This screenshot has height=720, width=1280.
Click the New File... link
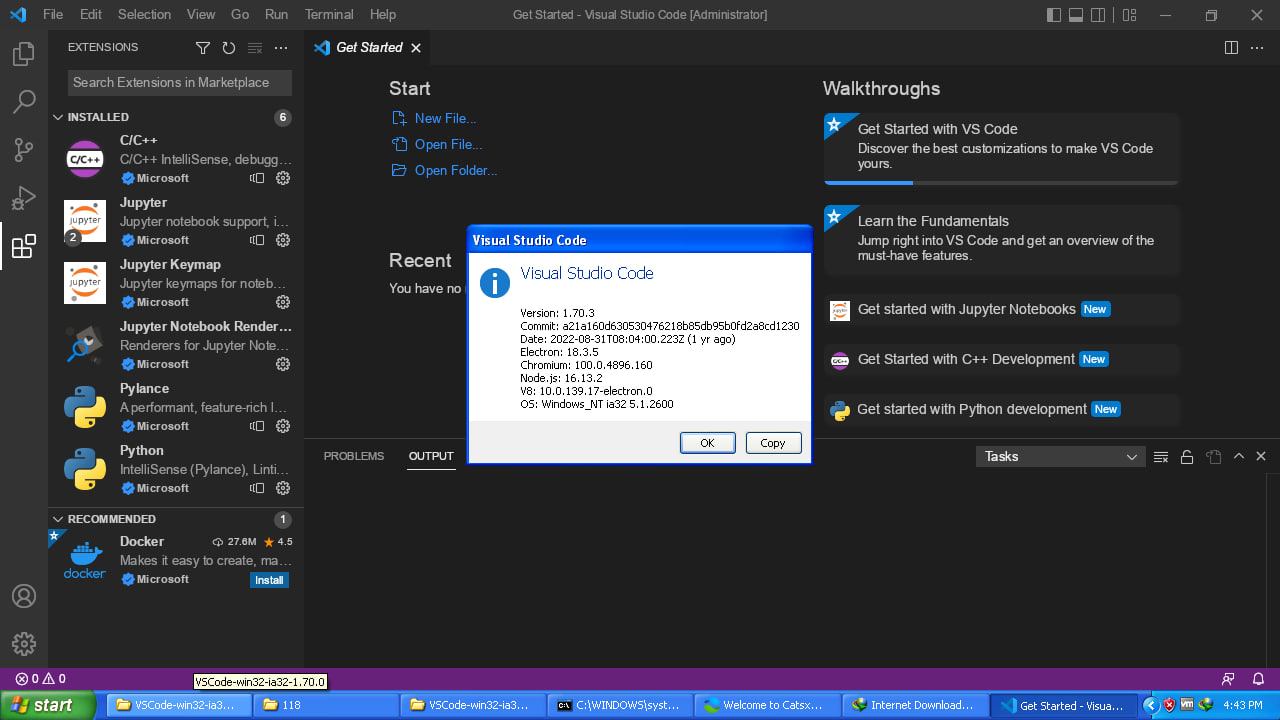pos(445,118)
